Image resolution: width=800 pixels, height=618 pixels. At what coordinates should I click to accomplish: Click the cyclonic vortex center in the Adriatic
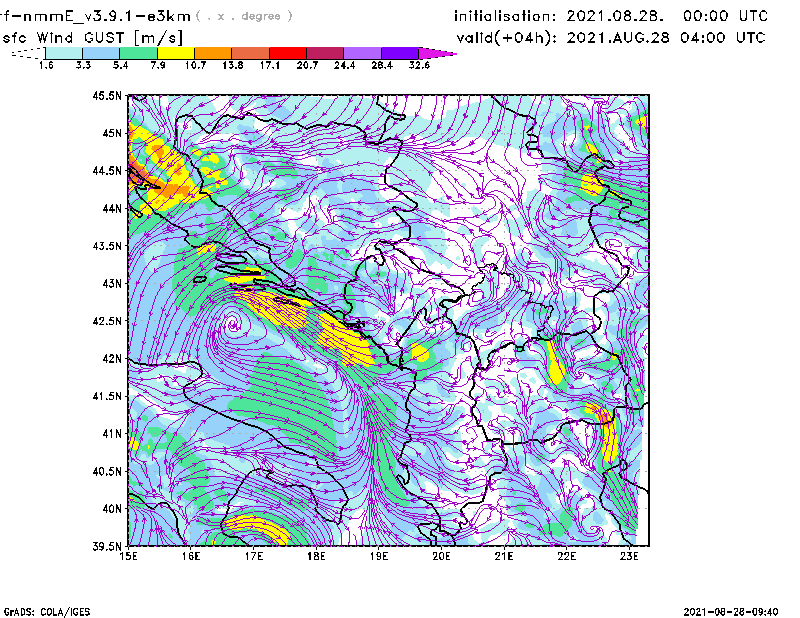[234, 323]
